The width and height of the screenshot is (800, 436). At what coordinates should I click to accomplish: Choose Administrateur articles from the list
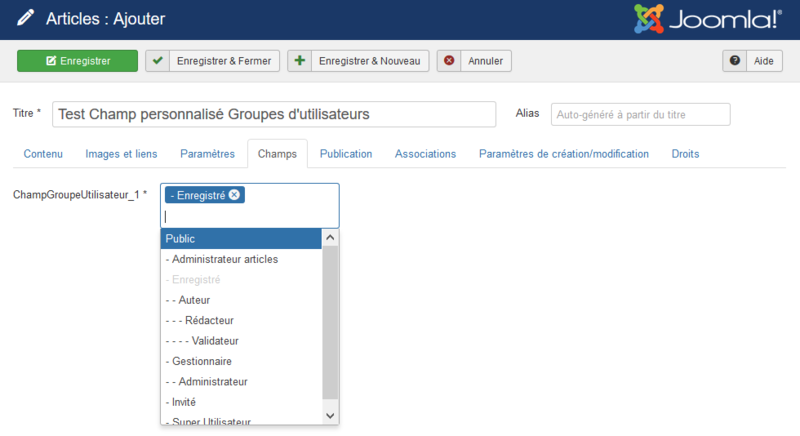click(241, 259)
